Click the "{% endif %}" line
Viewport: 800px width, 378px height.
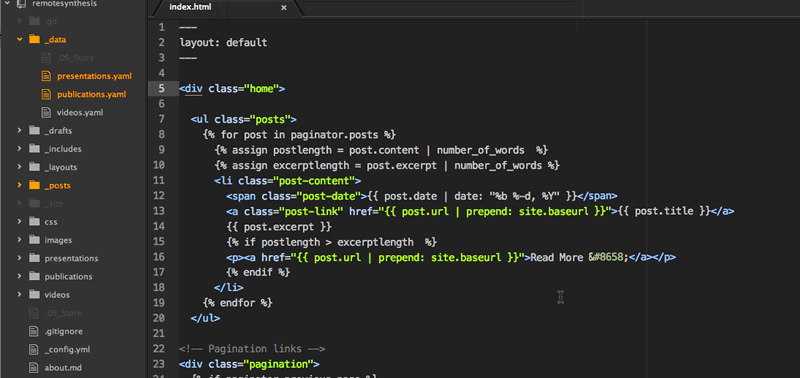pyautogui.click(x=258, y=272)
